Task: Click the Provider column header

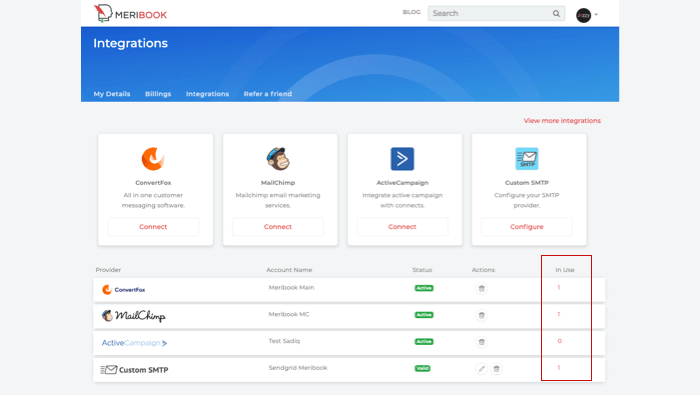Action: [108, 270]
